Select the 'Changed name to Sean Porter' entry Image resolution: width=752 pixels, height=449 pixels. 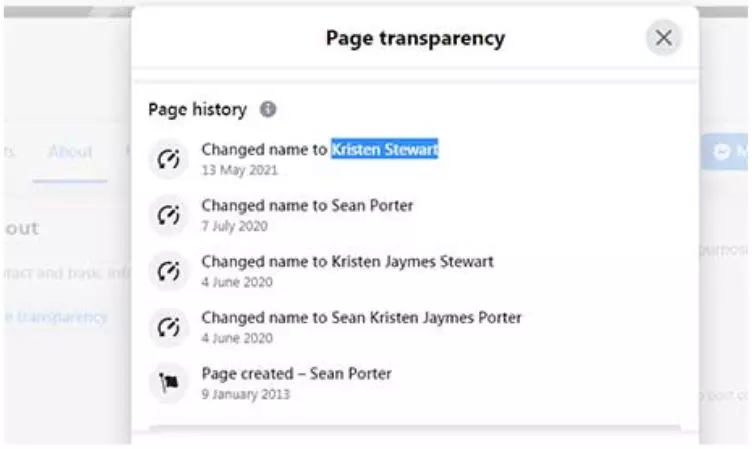pyautogui.click(x=307, y=205)
